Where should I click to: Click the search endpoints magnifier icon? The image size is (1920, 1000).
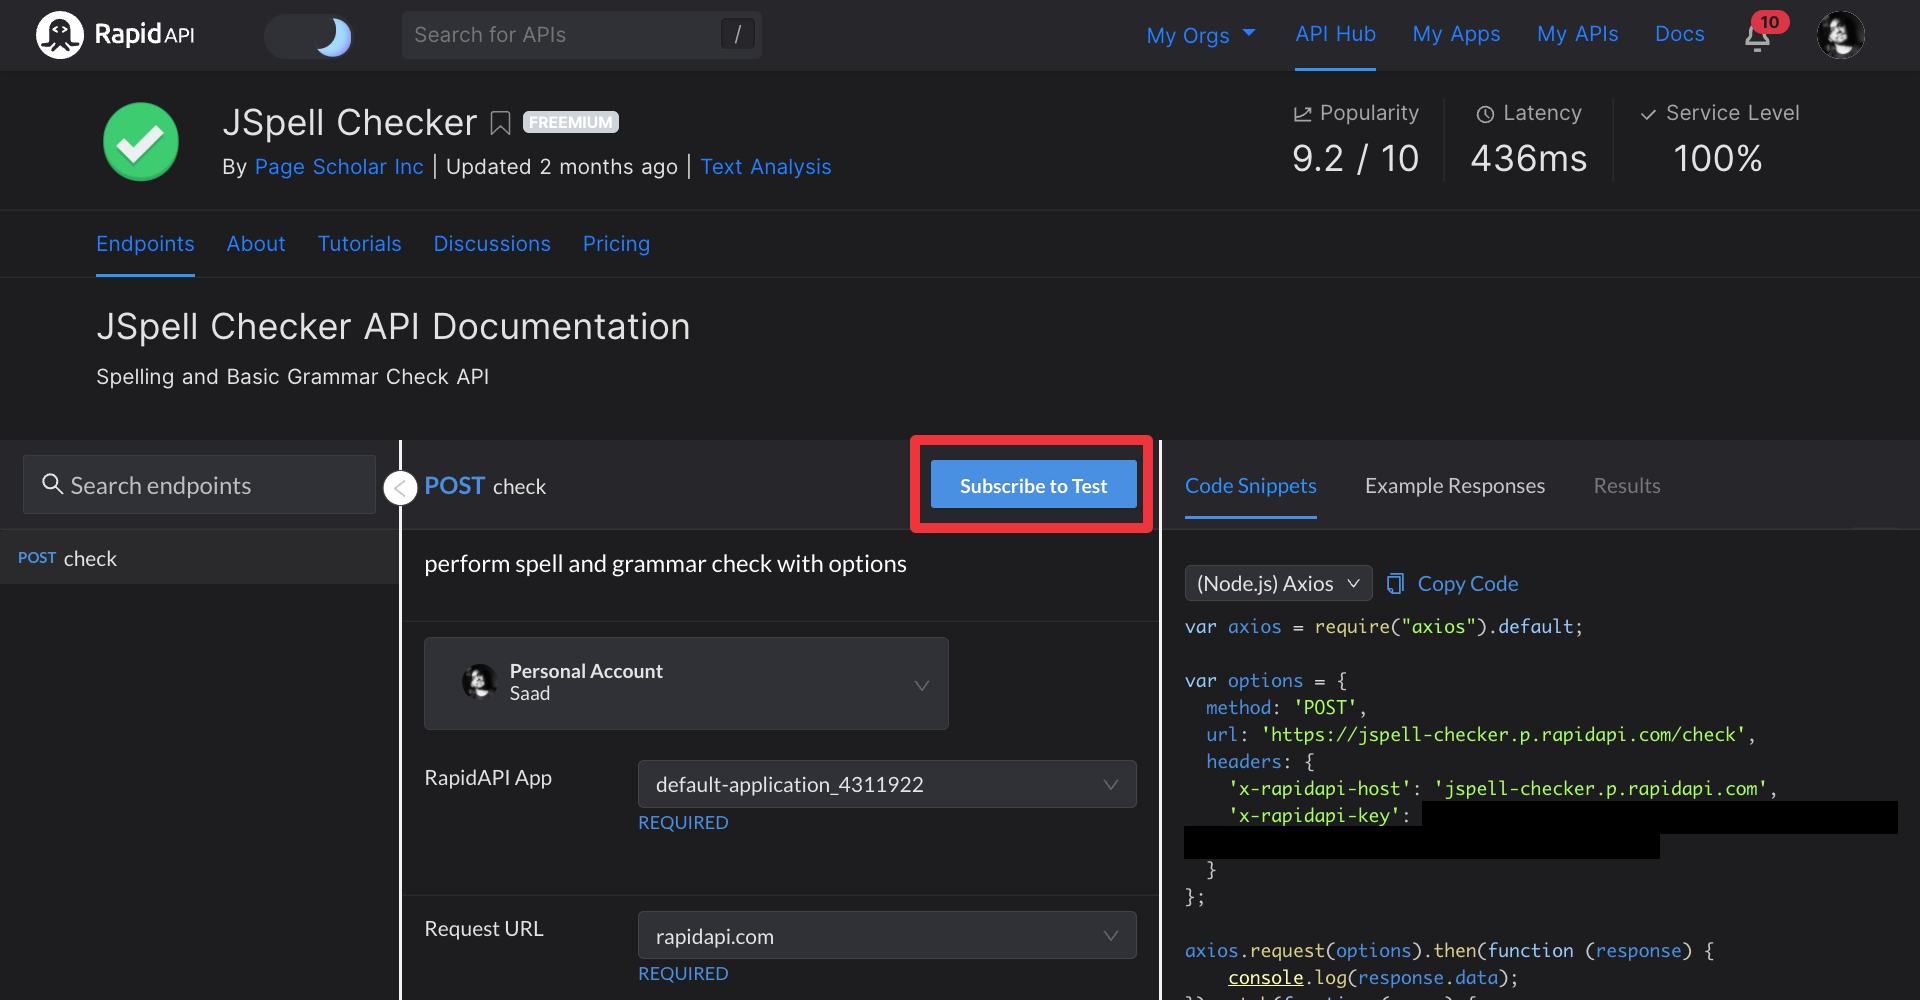52,484
